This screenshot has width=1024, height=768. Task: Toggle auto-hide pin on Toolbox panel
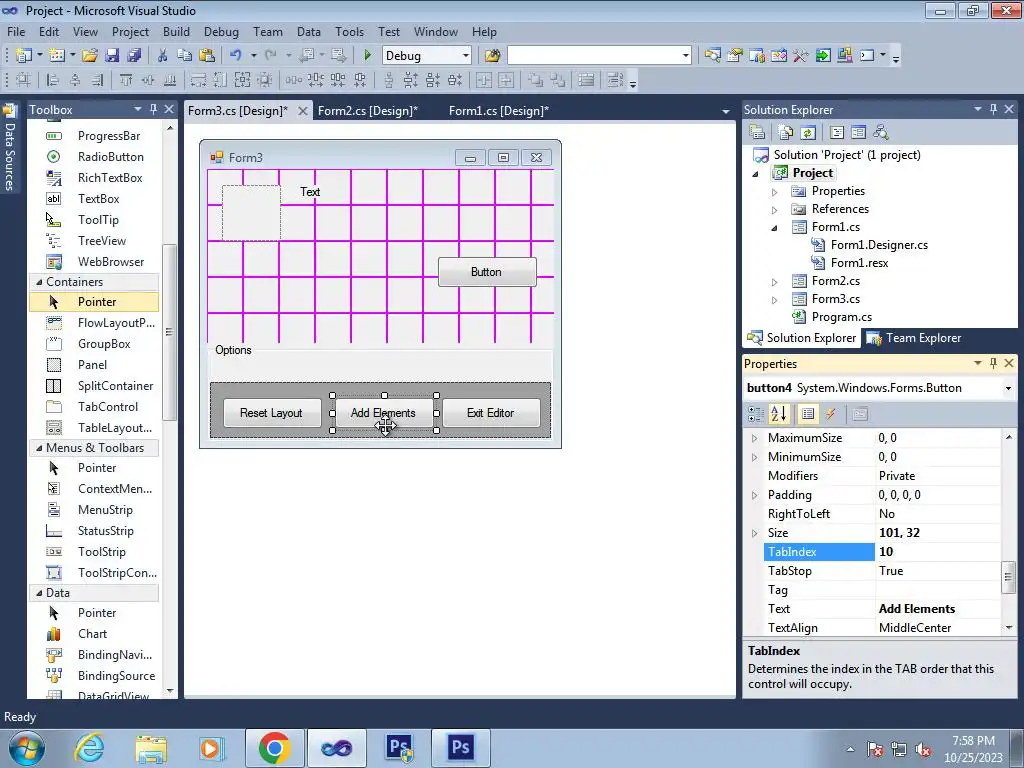[x=153, y=109]
